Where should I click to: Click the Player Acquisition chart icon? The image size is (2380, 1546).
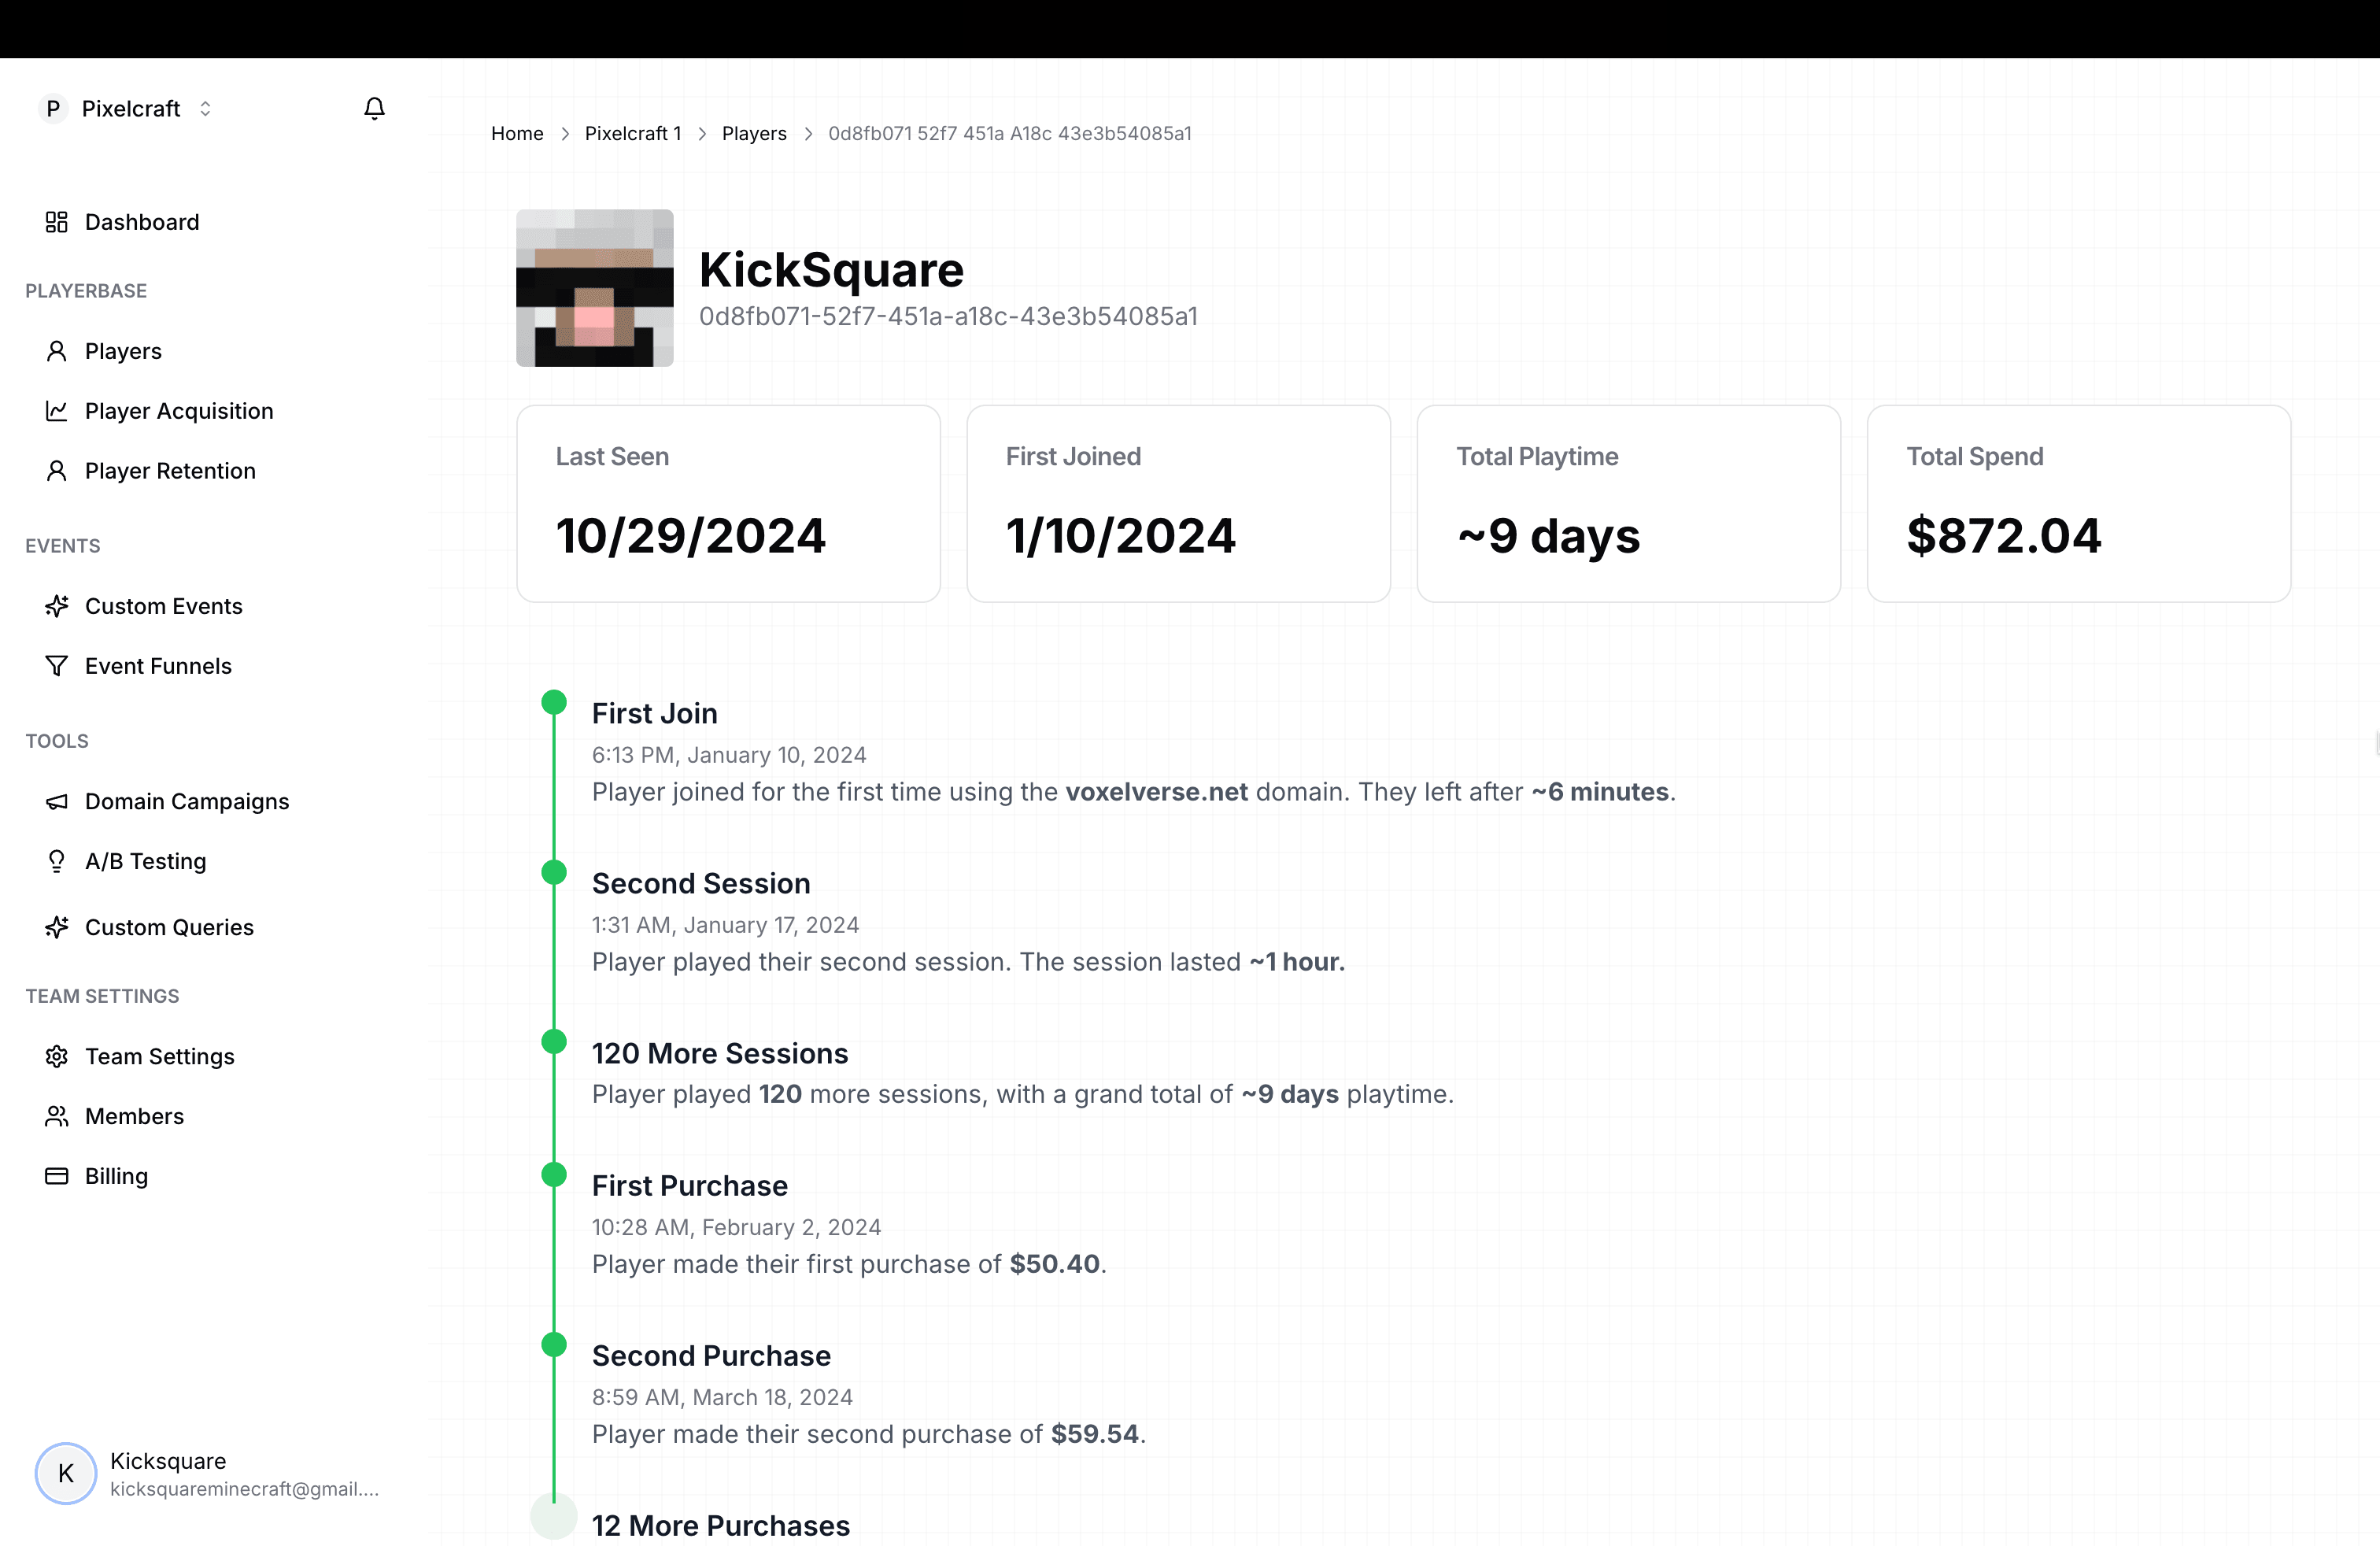[x=57, y=411]
